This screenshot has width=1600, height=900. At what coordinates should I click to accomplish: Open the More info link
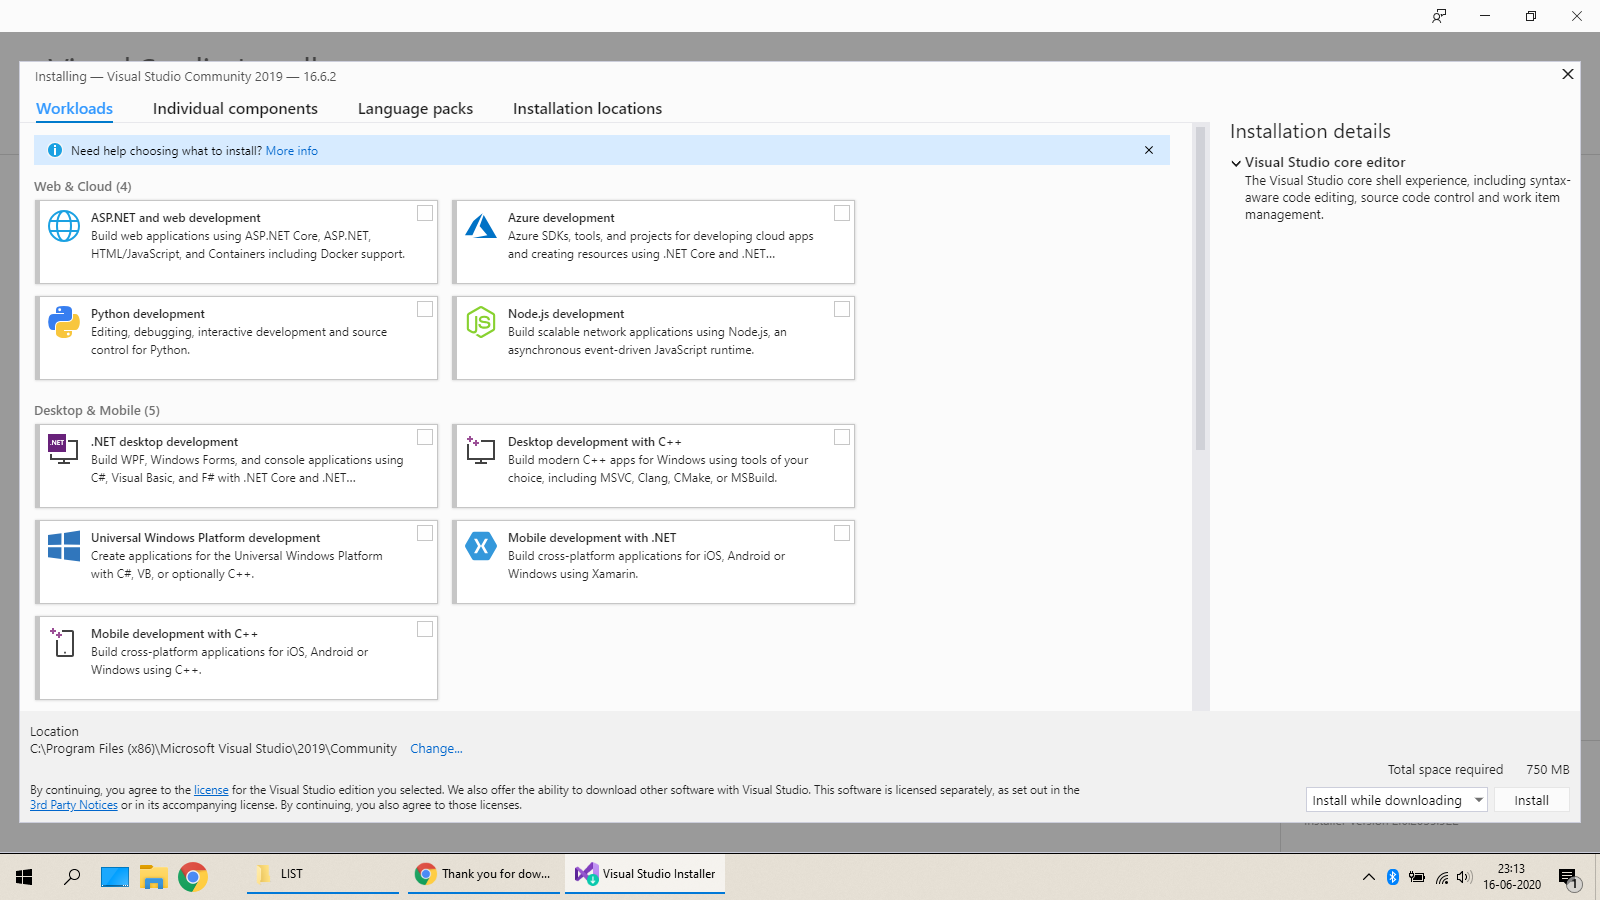[x=292, y=151]
